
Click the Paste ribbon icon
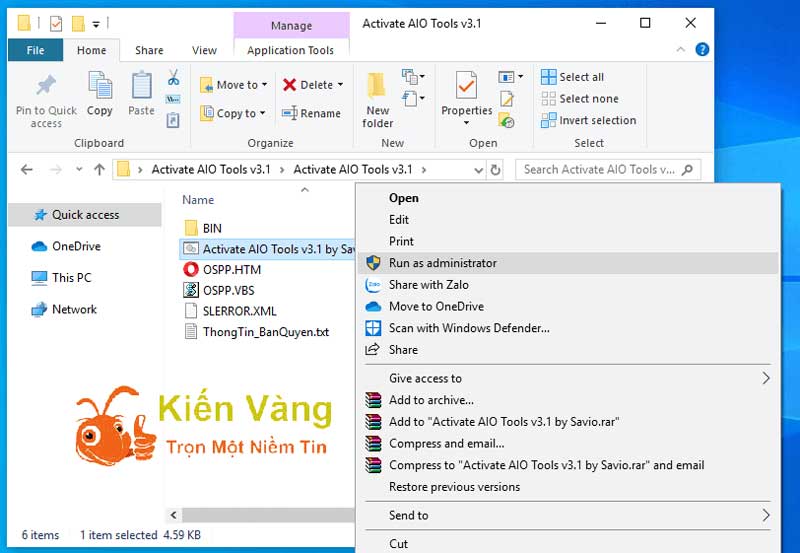(x=141, y=85)
